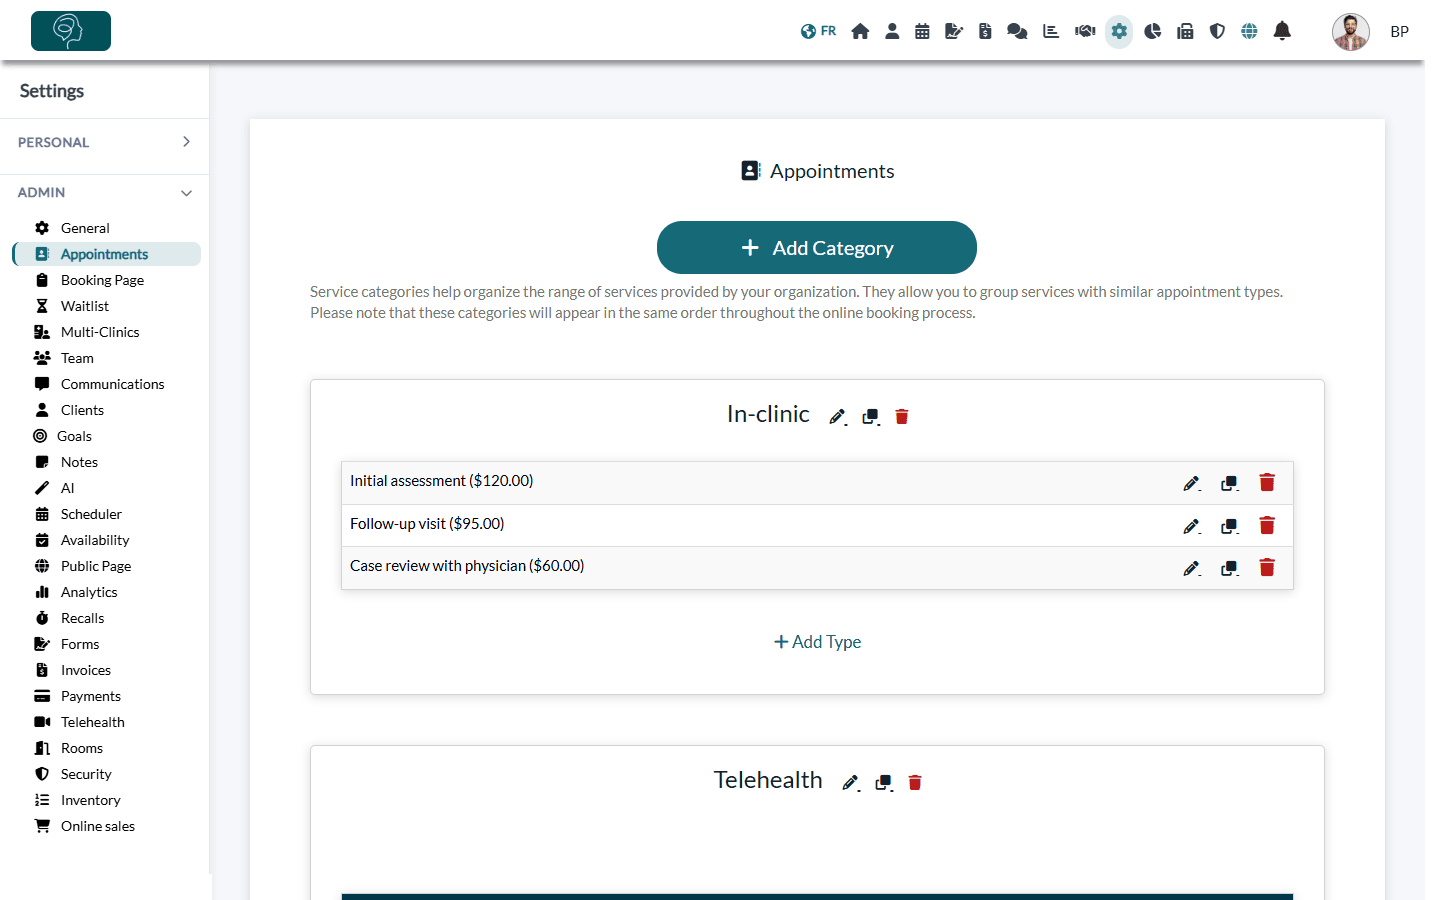
Task: Open Booking Page settings
Action: point(102,280)
